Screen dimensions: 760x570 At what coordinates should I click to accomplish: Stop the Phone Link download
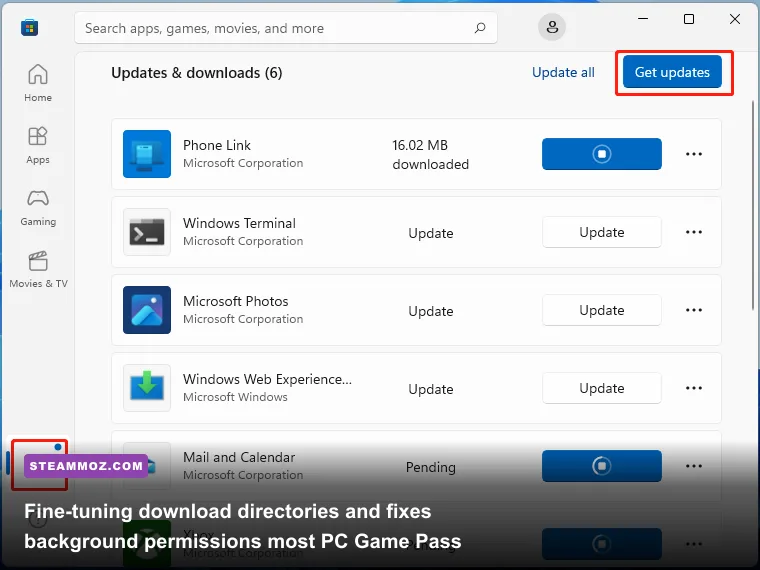click(602, 154)
